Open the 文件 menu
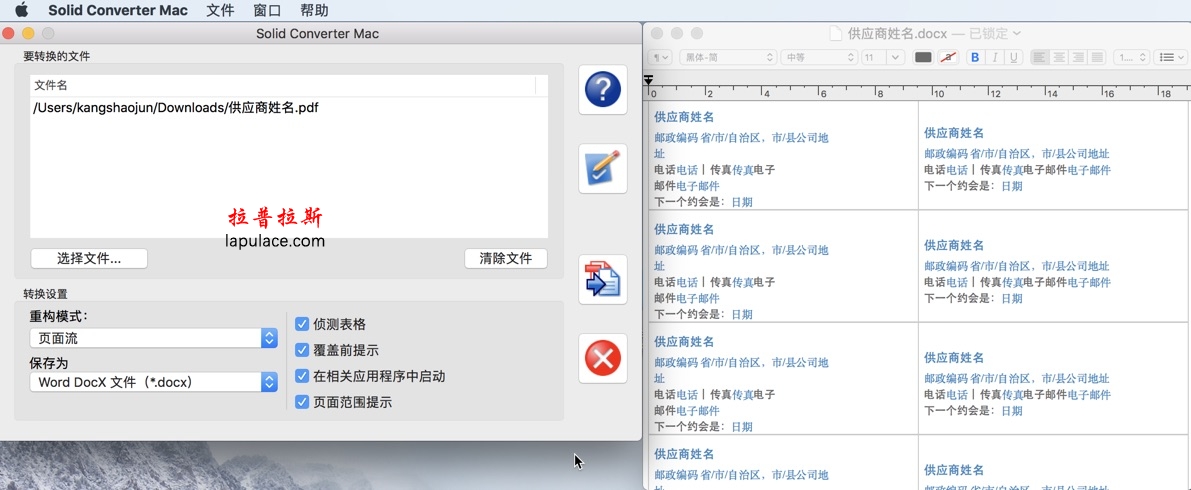 point(220,10)
